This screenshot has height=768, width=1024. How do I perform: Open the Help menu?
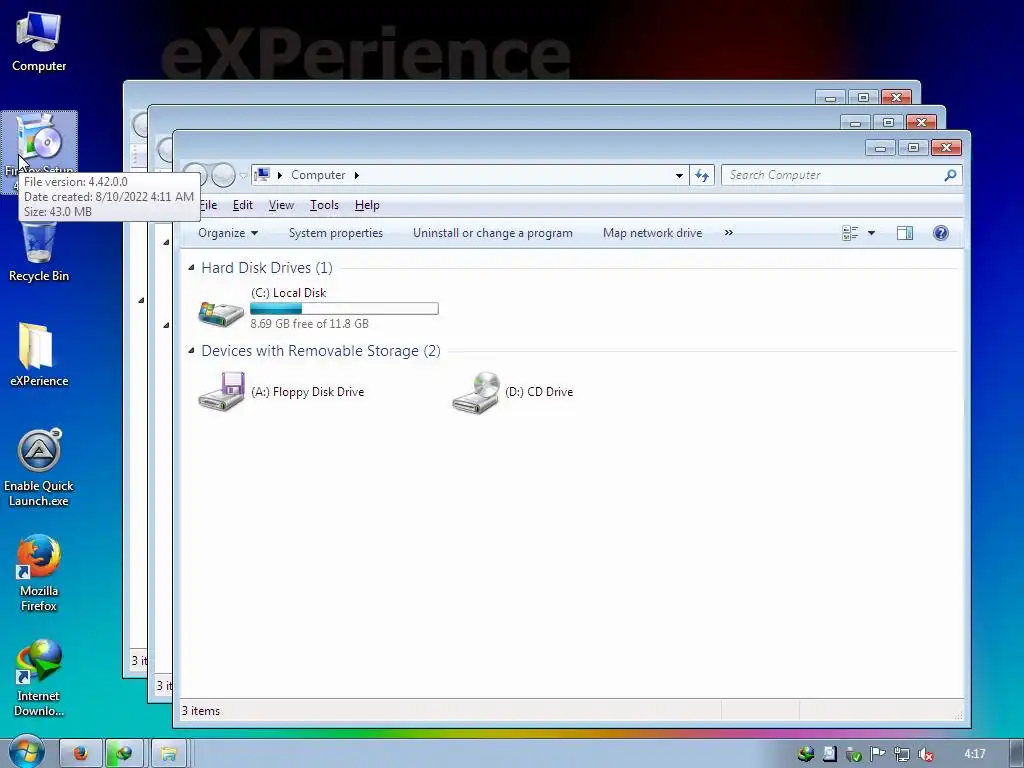367,205
